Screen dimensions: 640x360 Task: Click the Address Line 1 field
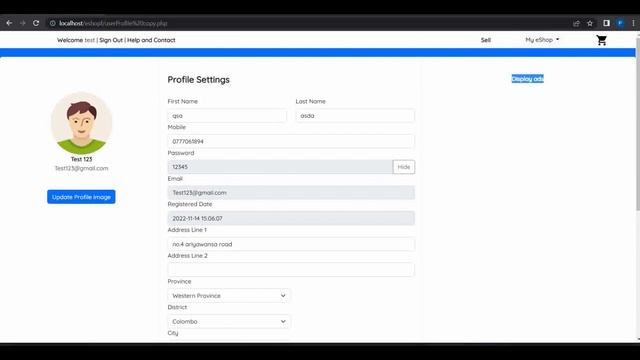pos(291,244)
